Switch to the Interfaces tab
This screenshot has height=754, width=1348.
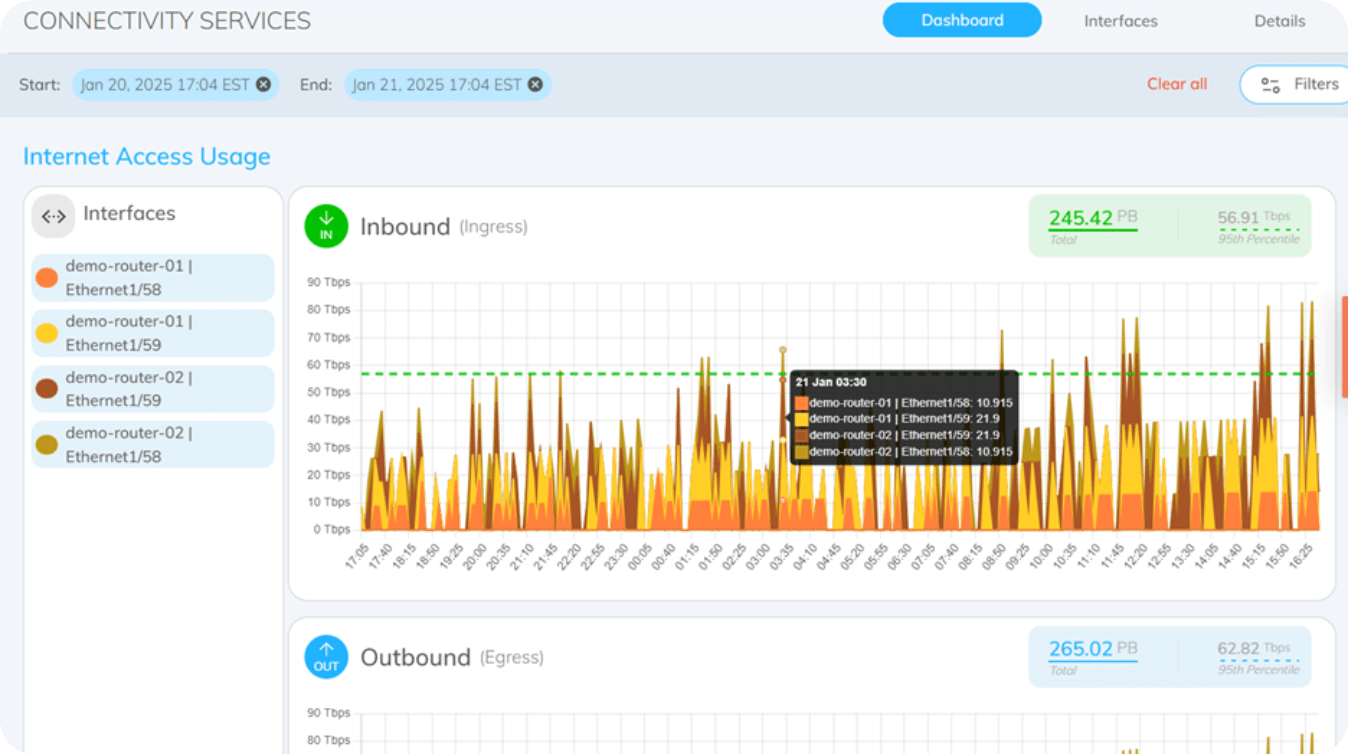(x=1120, y=21)
